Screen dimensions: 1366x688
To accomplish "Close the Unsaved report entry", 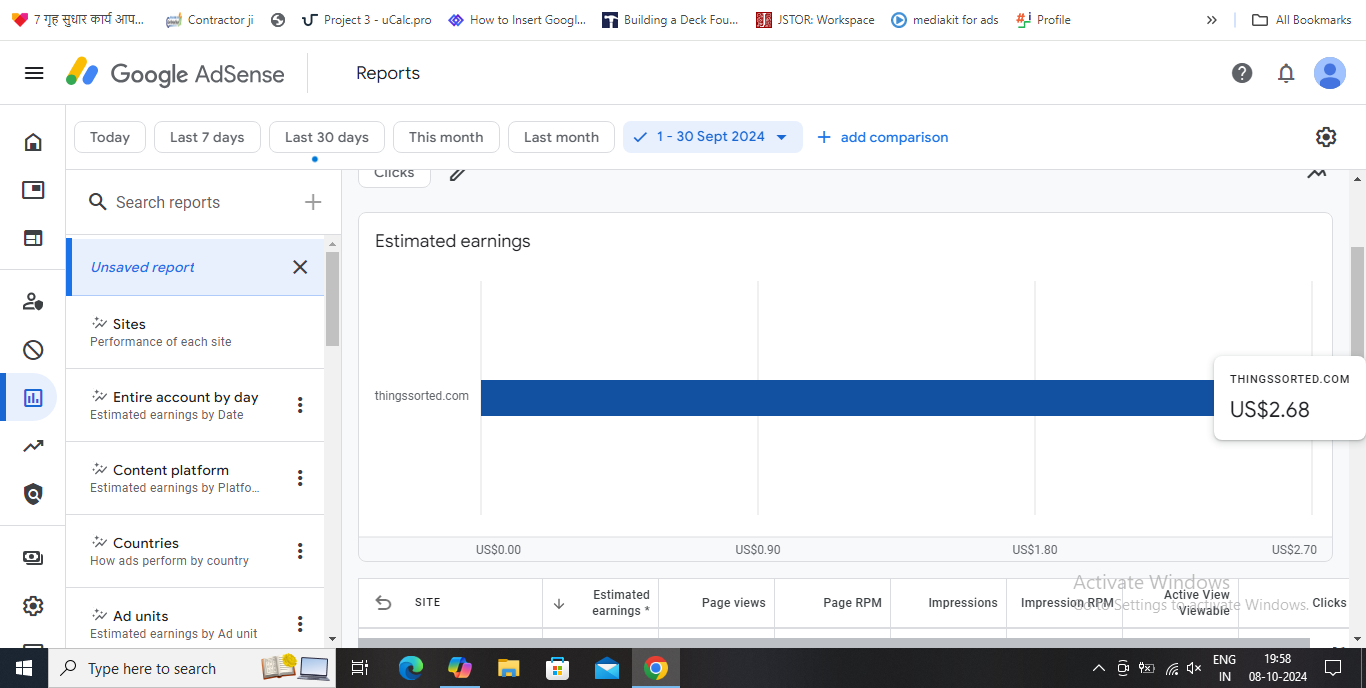I will click(x=300, y=267).
